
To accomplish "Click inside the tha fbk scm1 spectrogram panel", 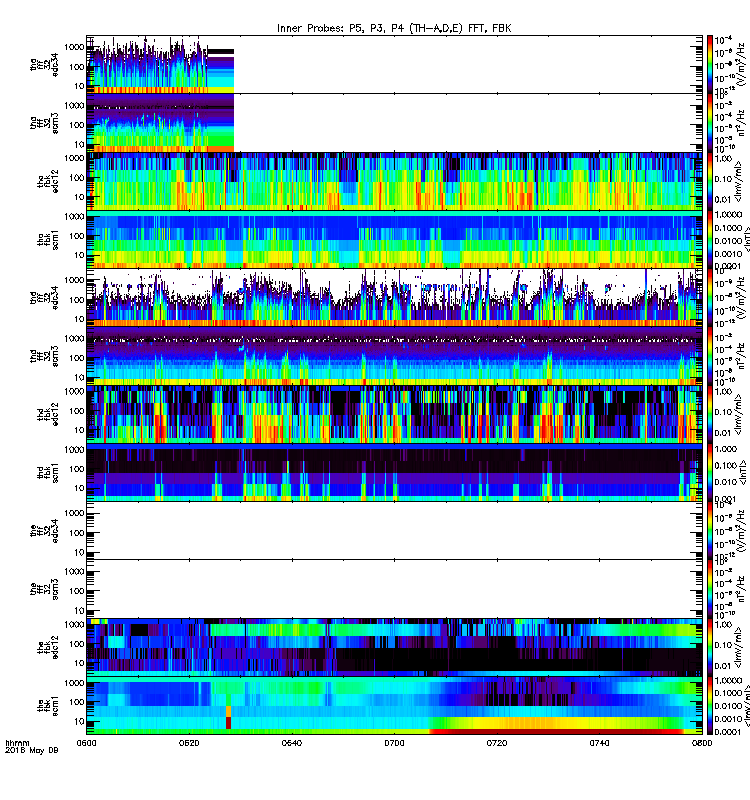I will 394,239.
